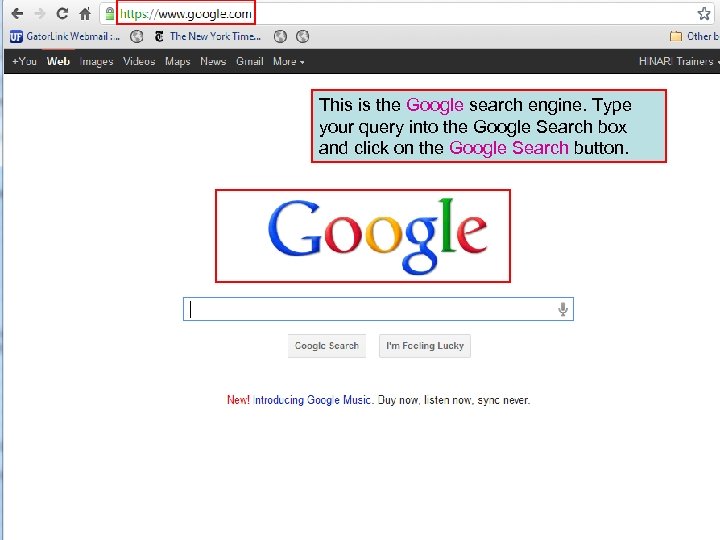Open Gmail from Google bar
Image resolution: width=720 pixels, height=540 pixels.
(250, 61)
